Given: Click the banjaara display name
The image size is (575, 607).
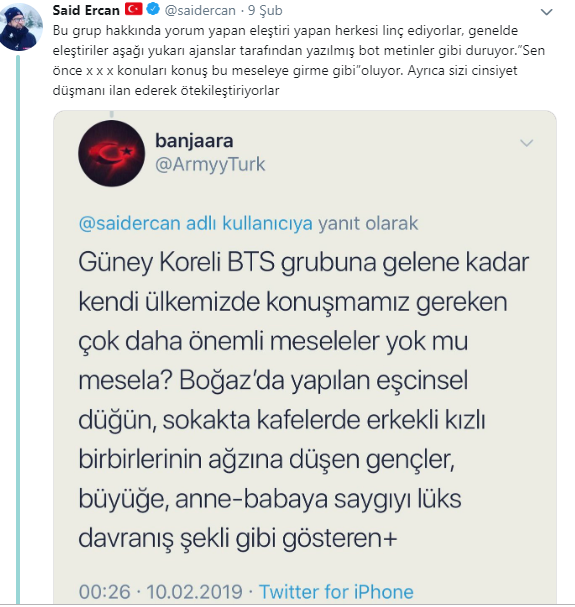Looking at the screenshot, I should coord(194,141).
